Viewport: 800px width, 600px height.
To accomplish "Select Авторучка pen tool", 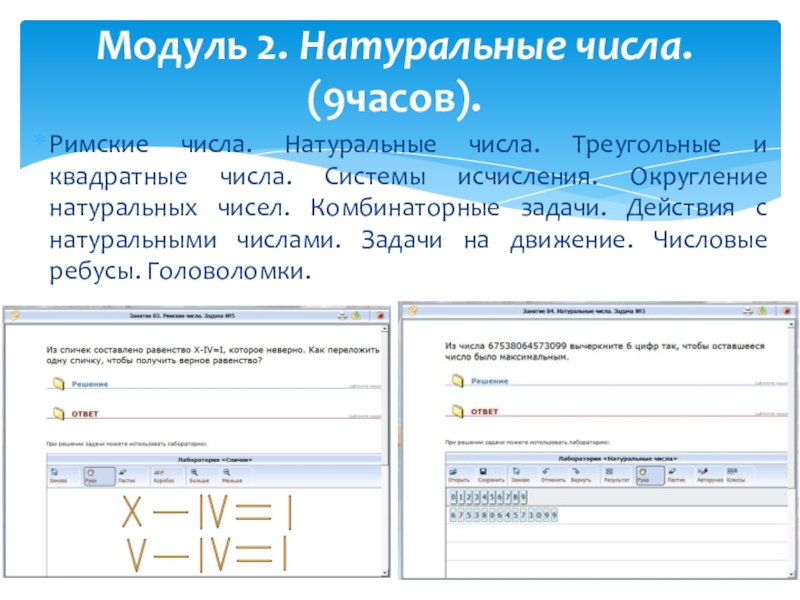I will point(709,475).
